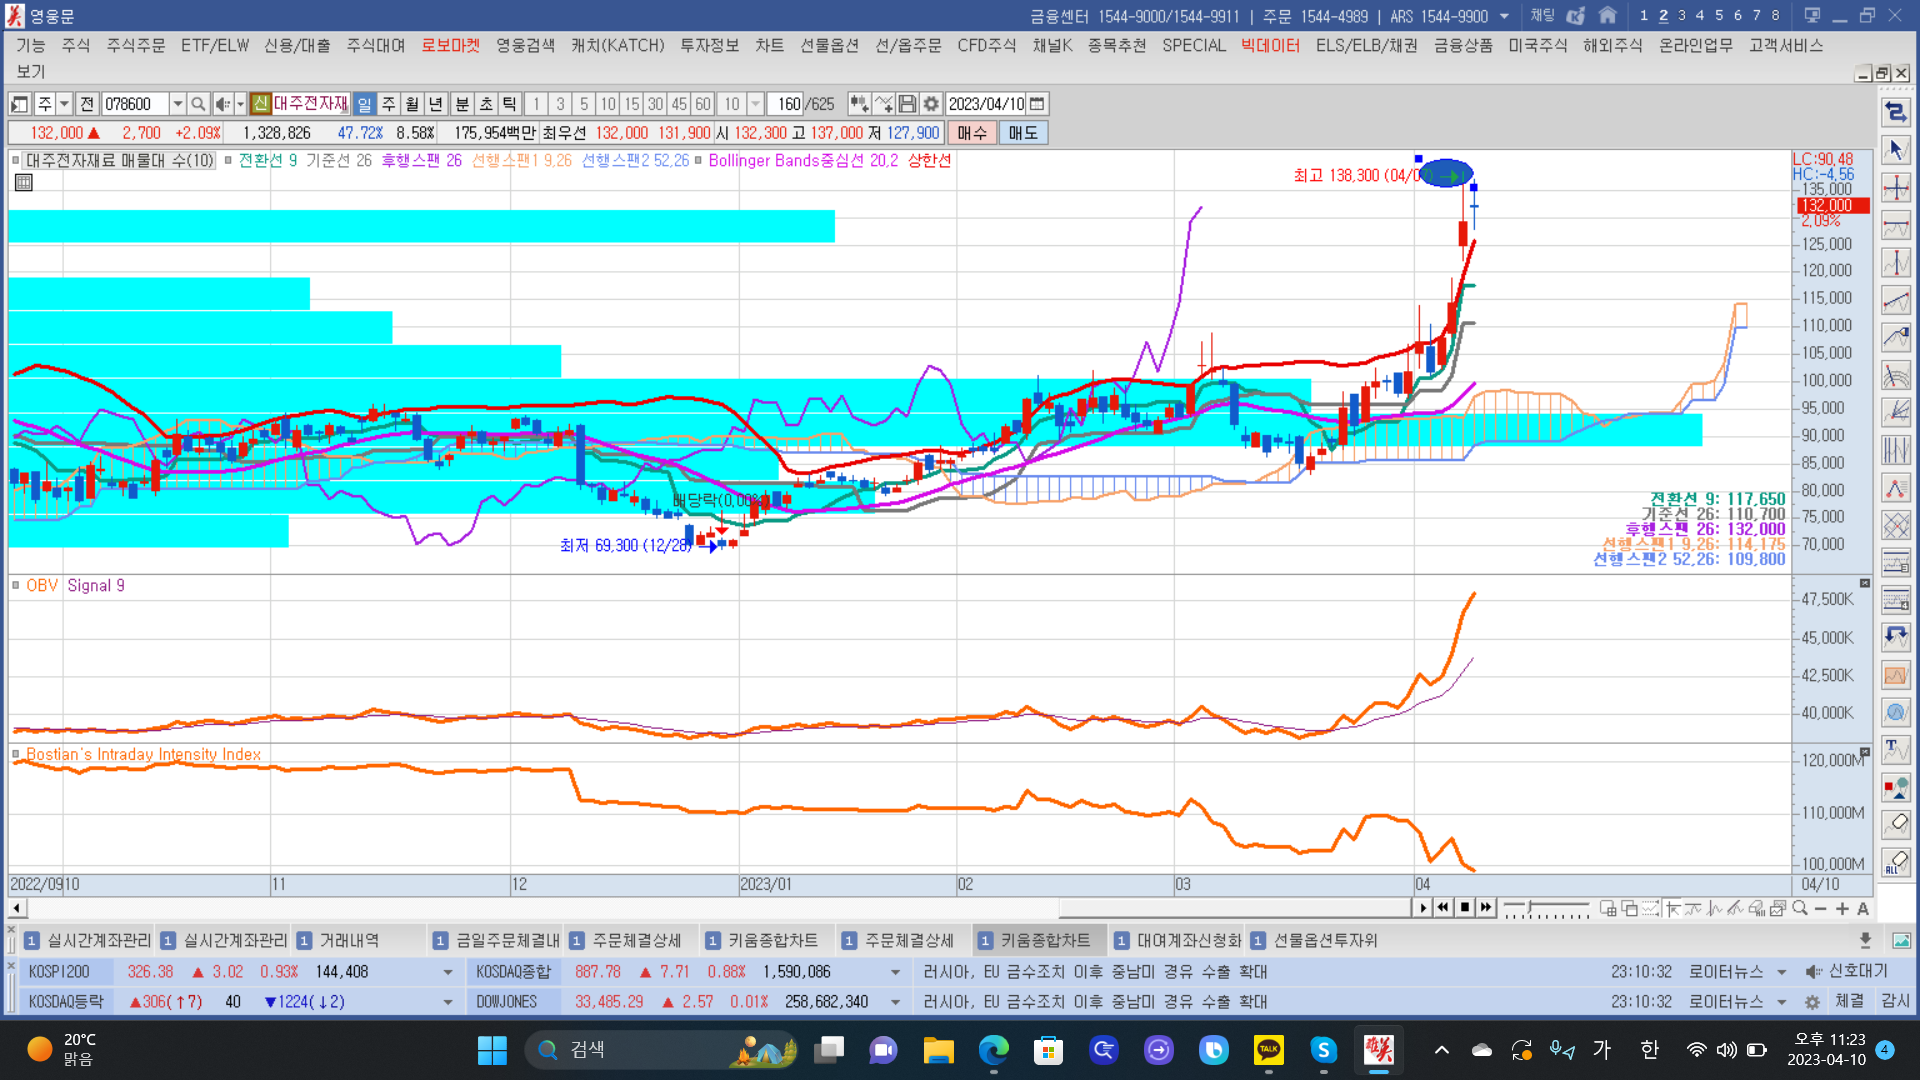Open chart settings gear icon in toolbar
Image resolution: width=1920 pixels, height=1080 pixels.
point(931,104)
